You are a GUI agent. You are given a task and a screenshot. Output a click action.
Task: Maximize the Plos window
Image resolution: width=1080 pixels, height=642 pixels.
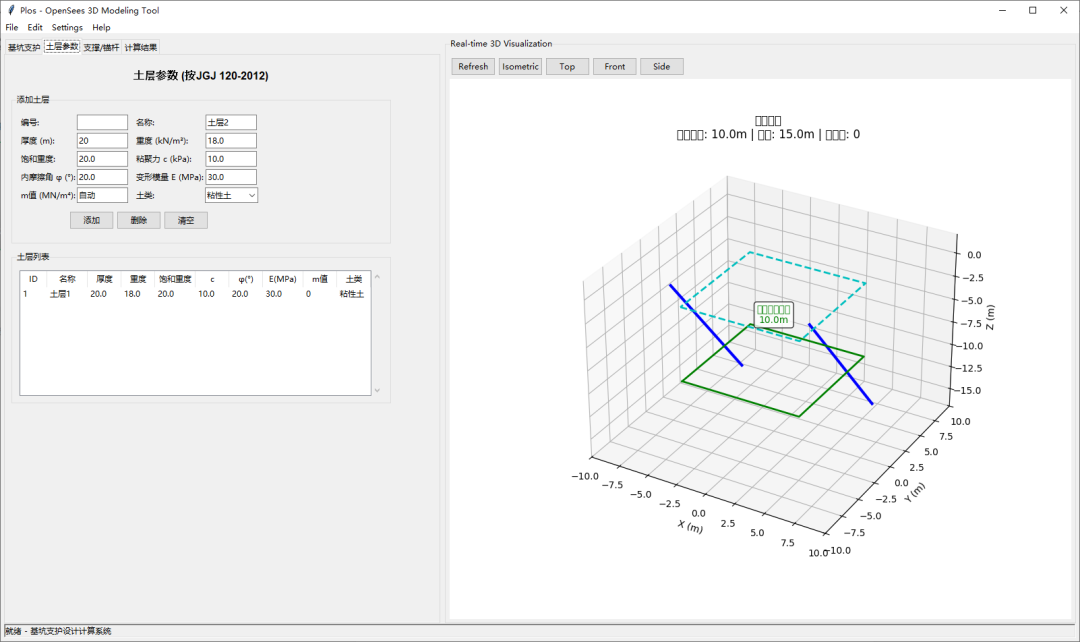pos(1032,10)
